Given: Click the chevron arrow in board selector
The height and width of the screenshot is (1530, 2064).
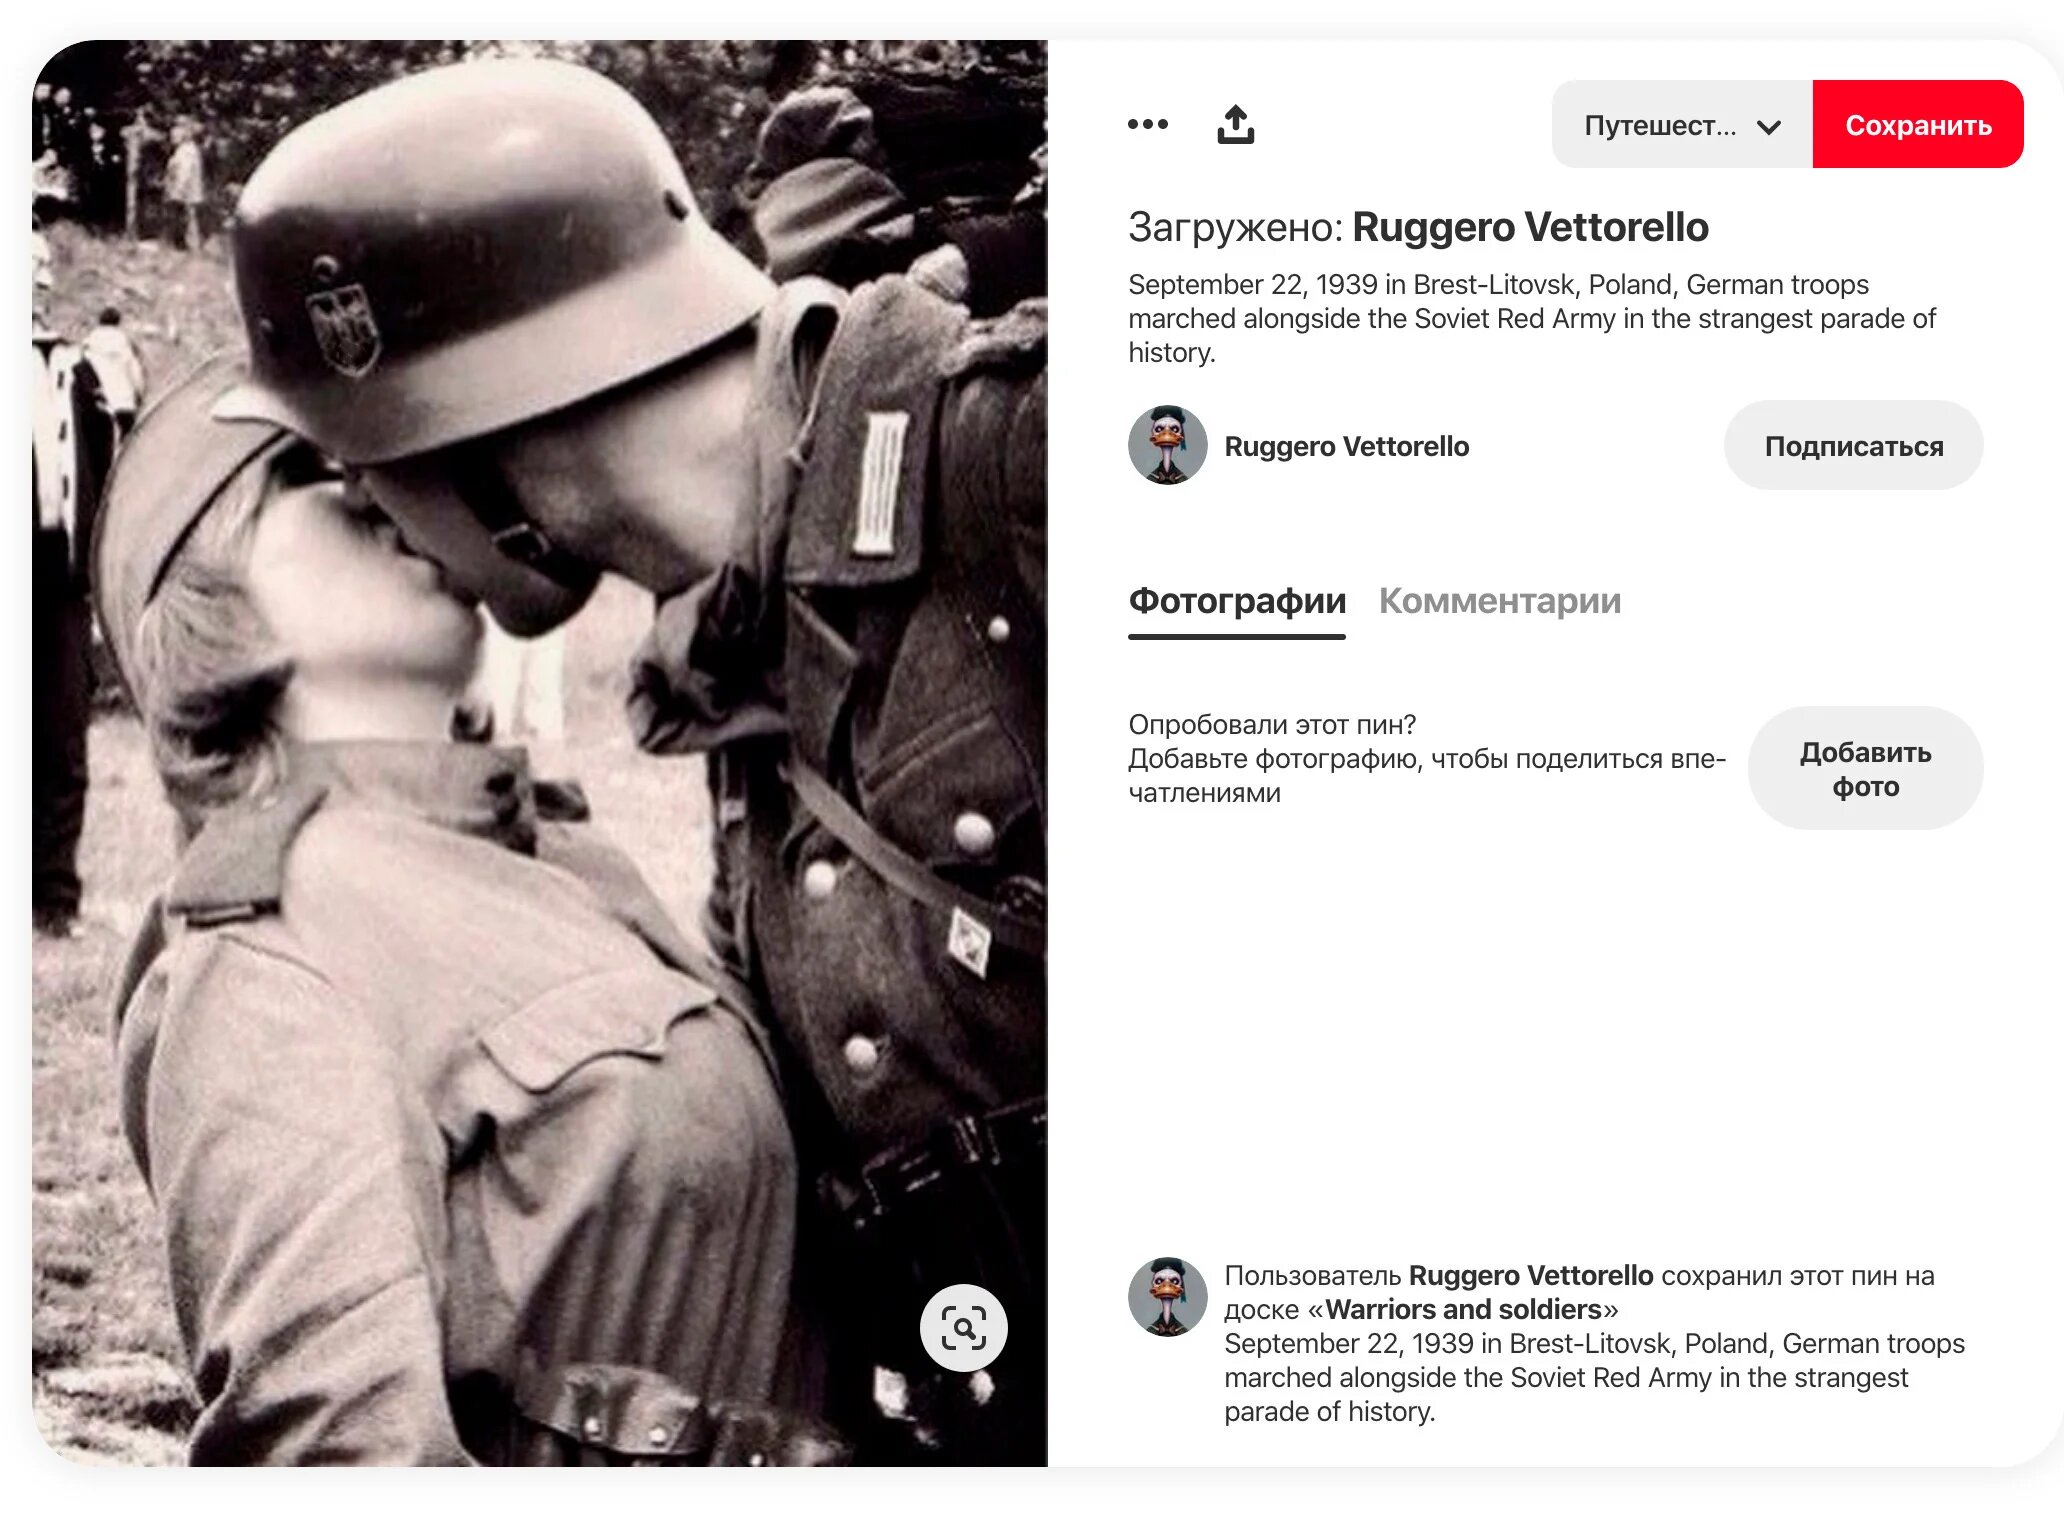Looking at the screenshot, I should click(1768, 127).
